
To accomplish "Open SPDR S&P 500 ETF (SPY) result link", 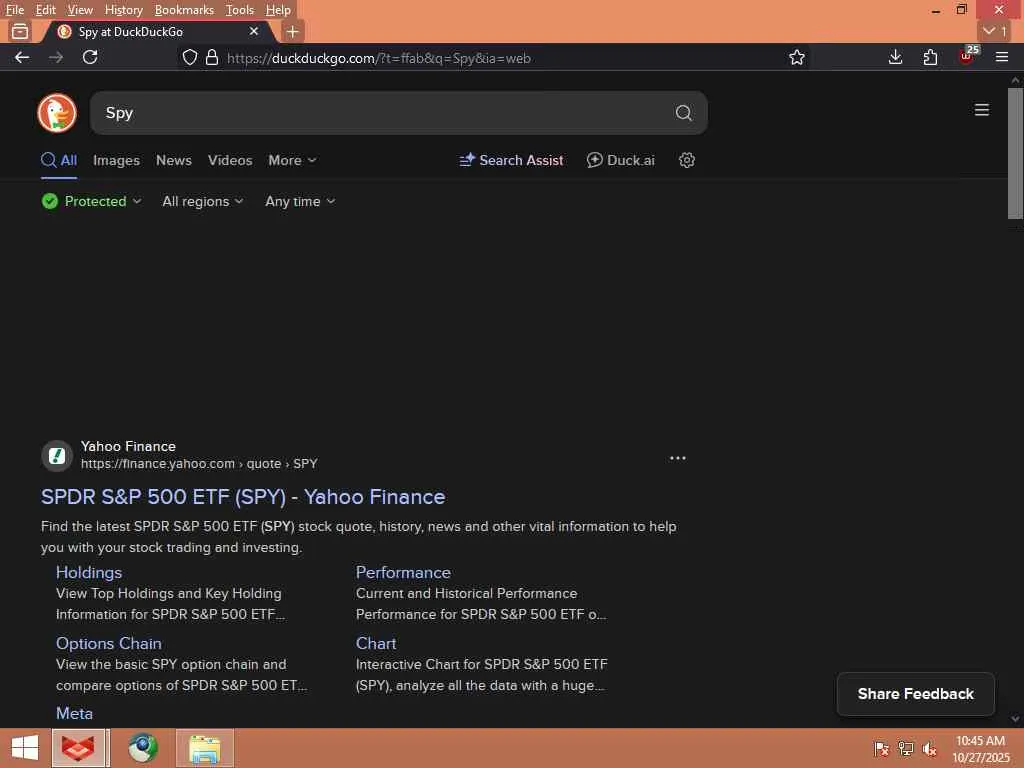I will (x=243, y=497).
